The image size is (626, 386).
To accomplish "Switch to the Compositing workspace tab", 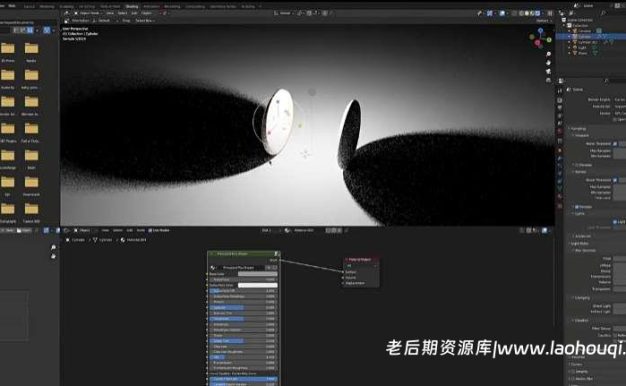I will tap(195, 6).
